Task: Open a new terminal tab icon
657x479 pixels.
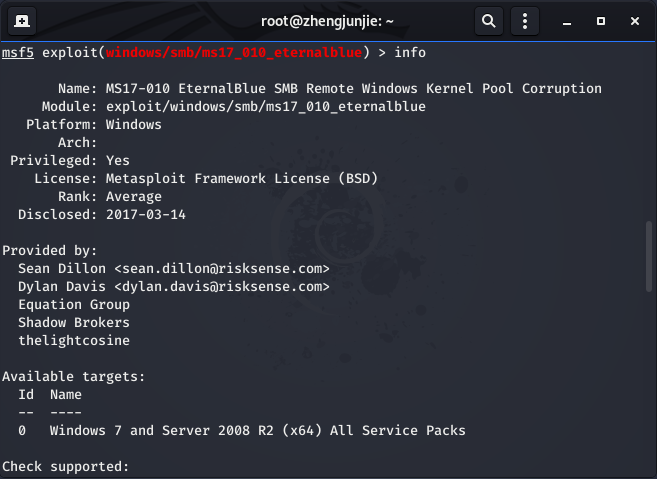Action: click(x=22, y=21)
